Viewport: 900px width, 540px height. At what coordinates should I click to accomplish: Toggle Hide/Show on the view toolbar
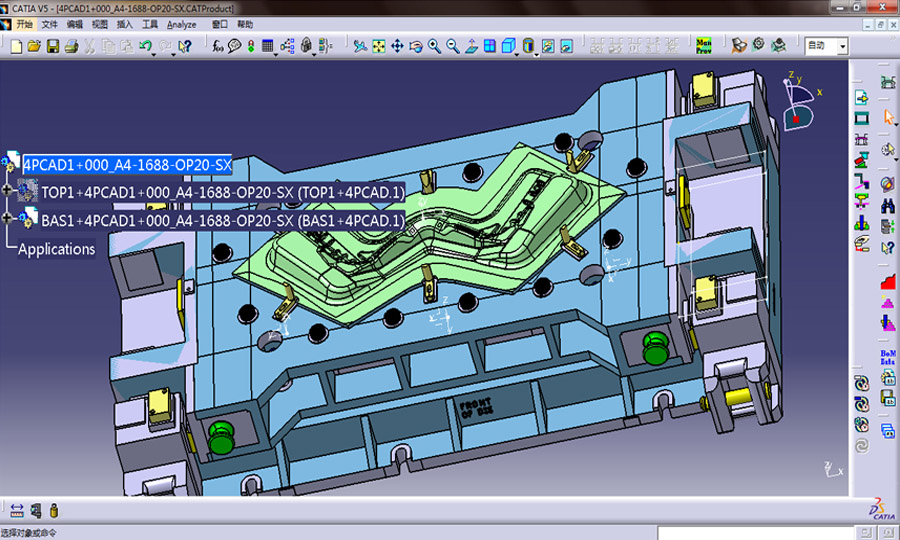(x=547, y=46)
